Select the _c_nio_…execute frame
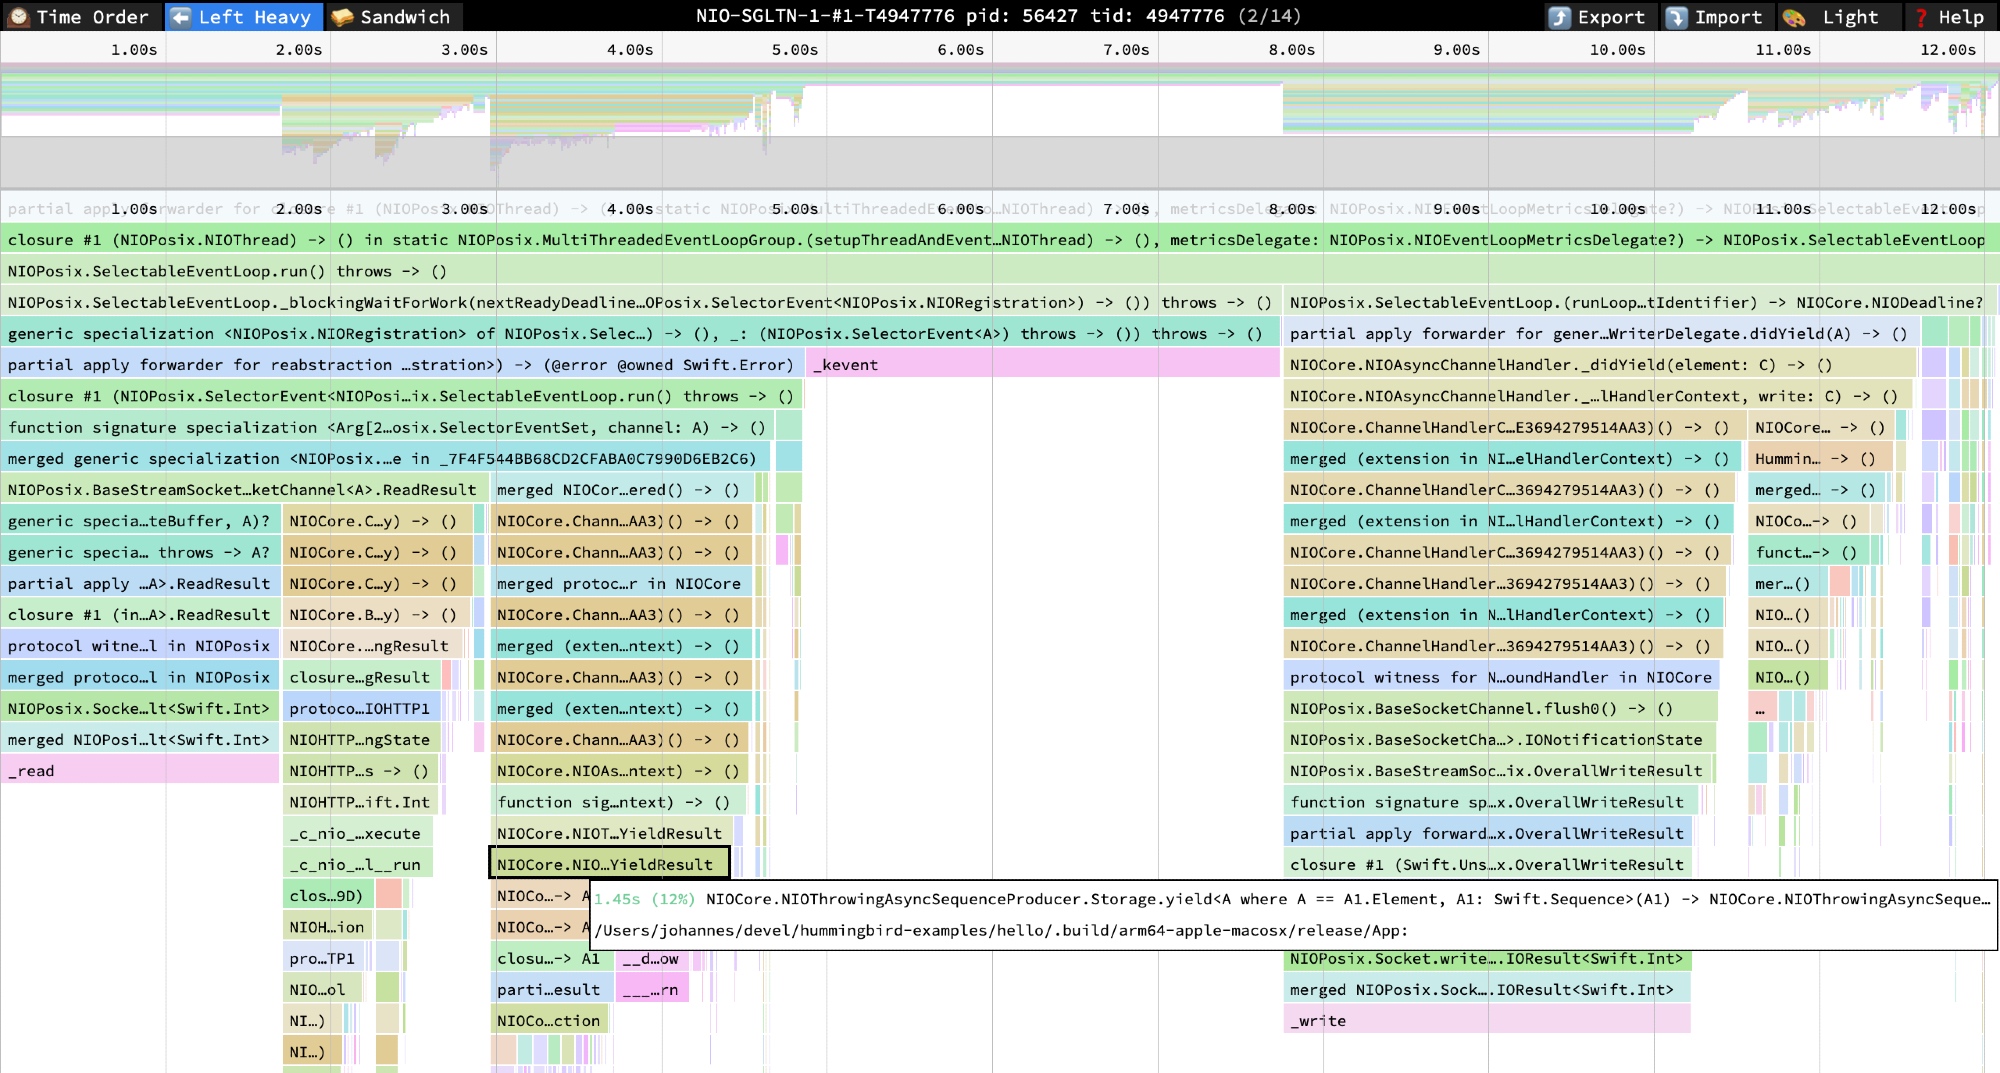The width and height of the screenshot is (2000, 1073). point(356,834)
